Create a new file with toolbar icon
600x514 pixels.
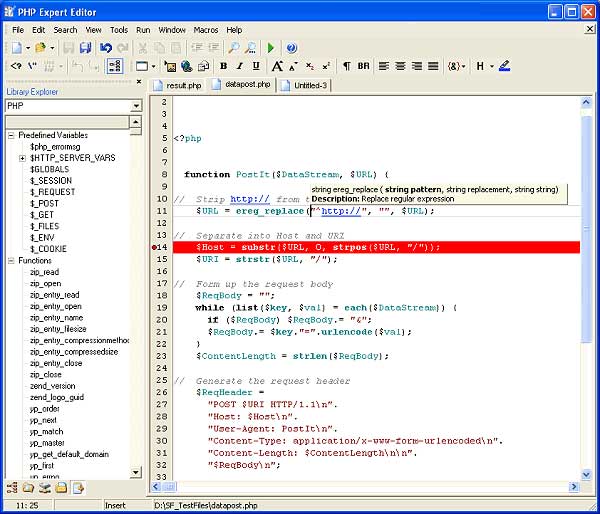(x=16, y=48)
